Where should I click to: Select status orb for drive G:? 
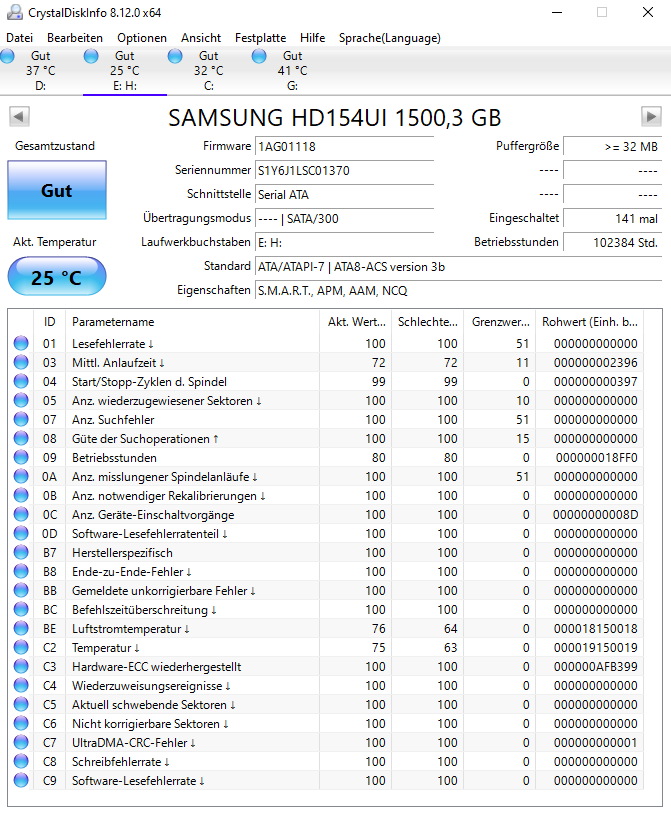pos(259,56)
